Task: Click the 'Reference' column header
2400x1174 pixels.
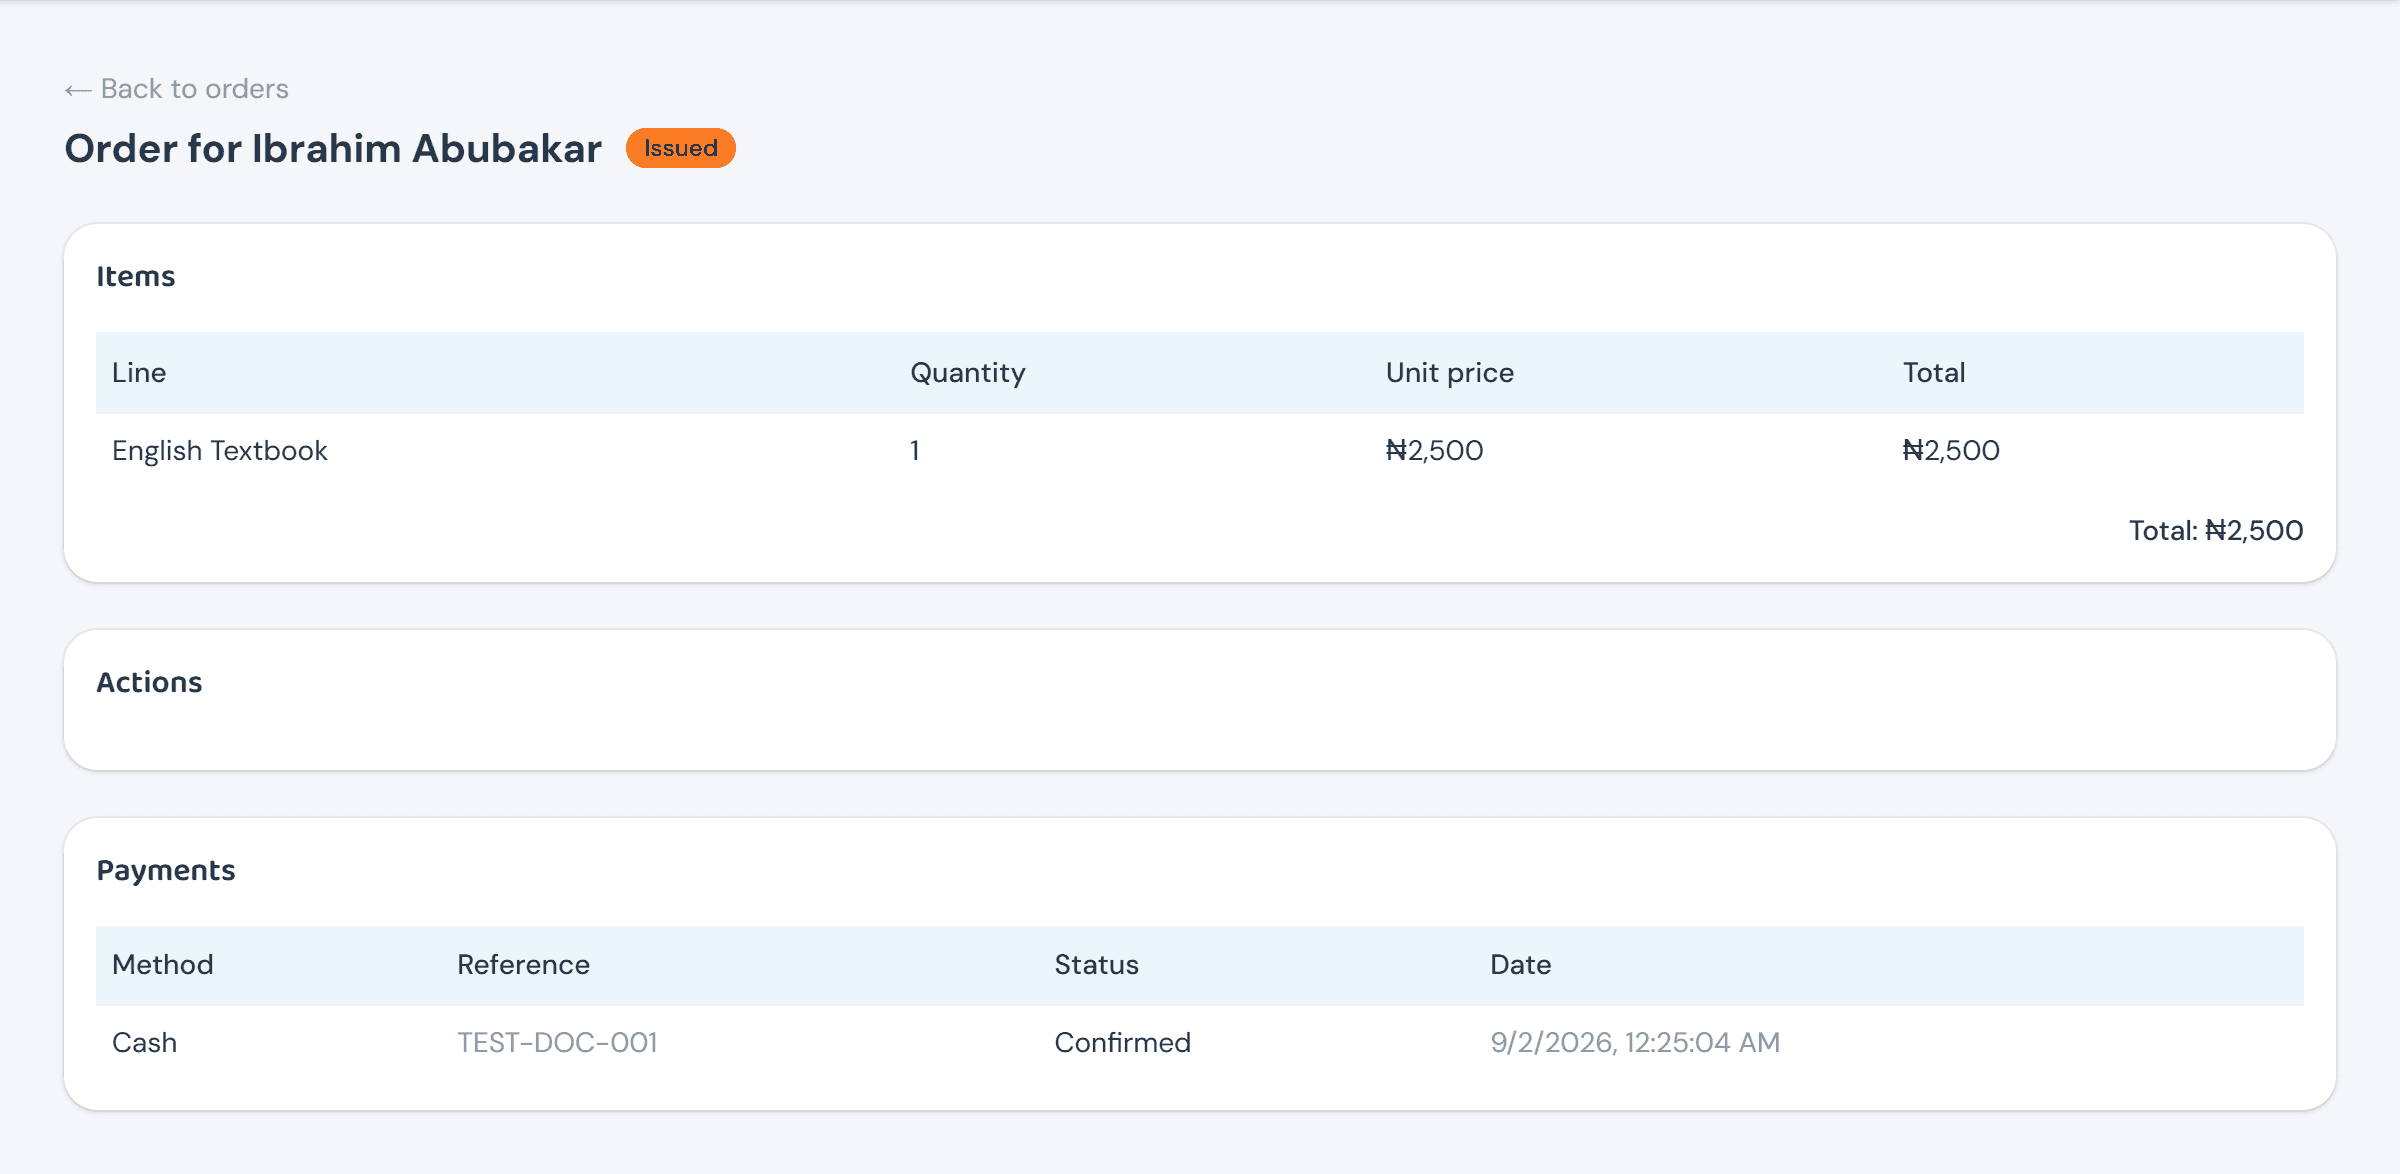Action: point(523,964)
